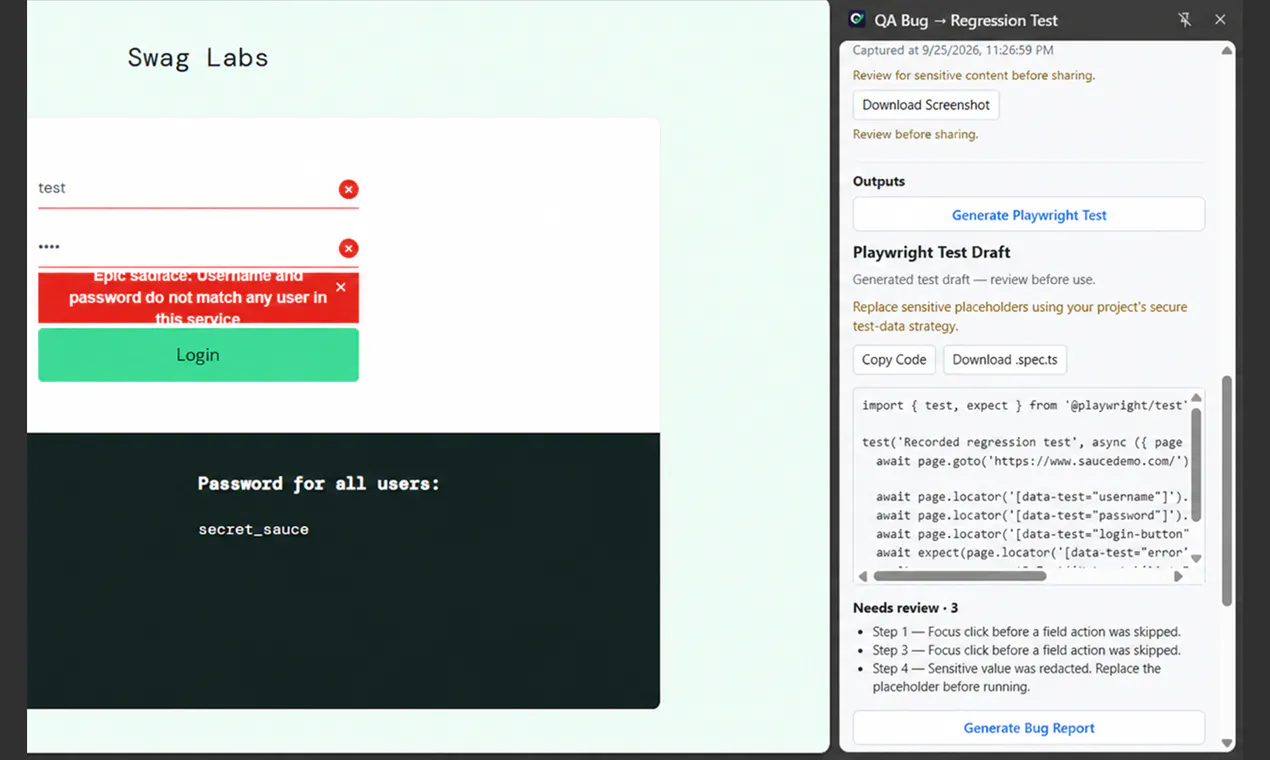Screen dimensions: 1270x760
Task: Click Generate Bug Report
Action: pyautogui.click(x=1029, y=728)
